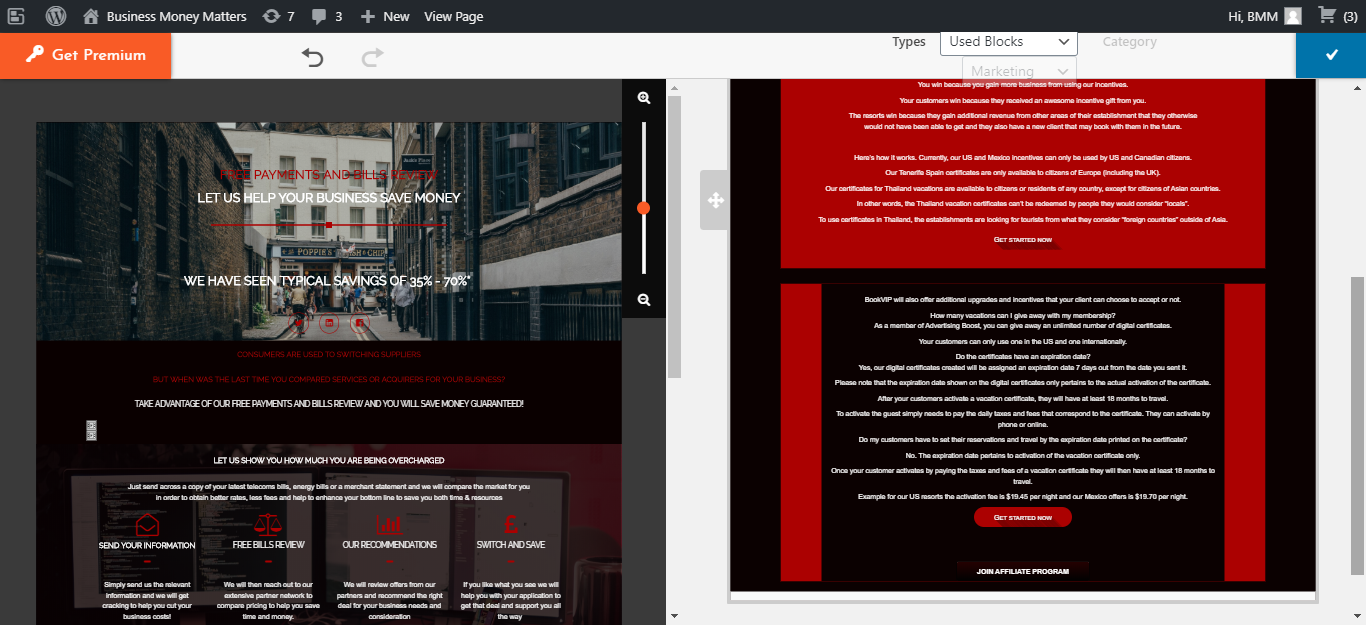The width and height of the screenshot is (1366, 625).
Task: Open the New content menu
Action: coord(385,16)
